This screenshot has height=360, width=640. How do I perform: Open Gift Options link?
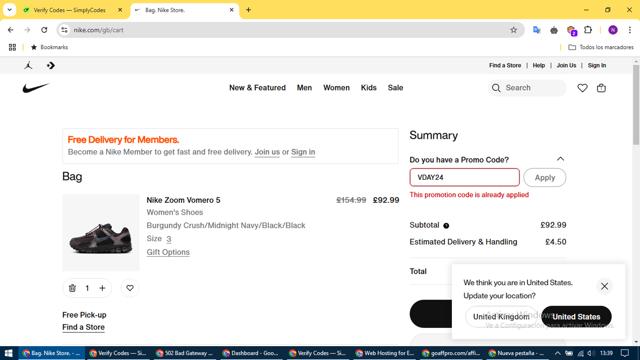(x=168, y=252)
